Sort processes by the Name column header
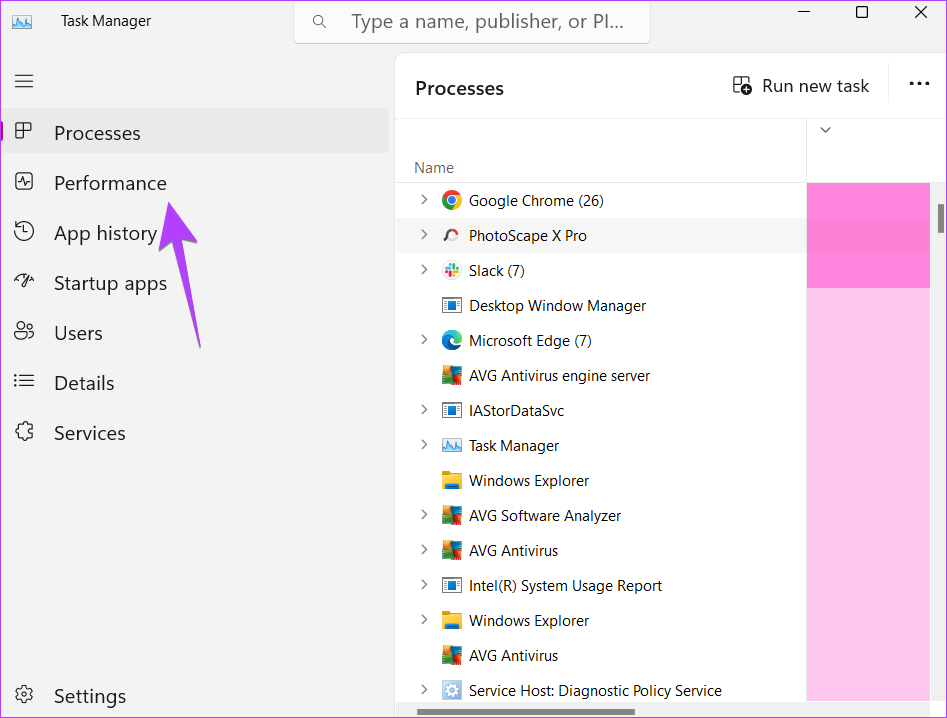 coord(434,168)
